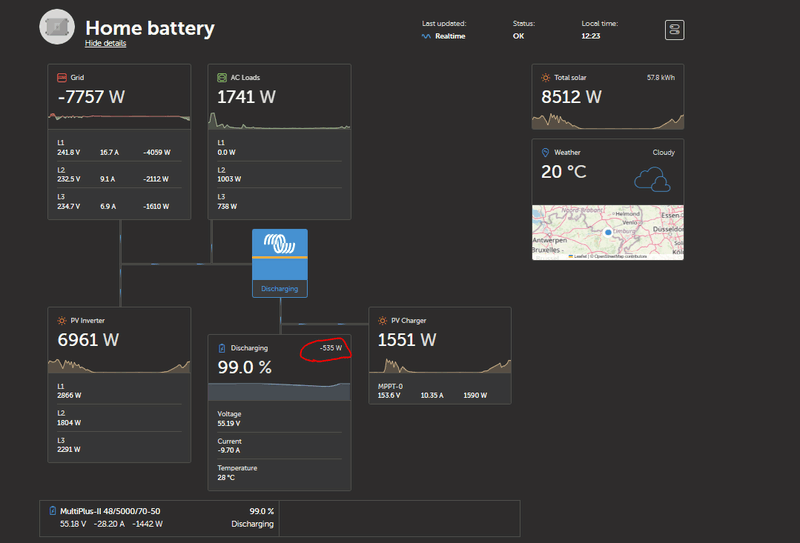Click the MPPT-0 voltage 153.6 V value

[x=389, y=396]
